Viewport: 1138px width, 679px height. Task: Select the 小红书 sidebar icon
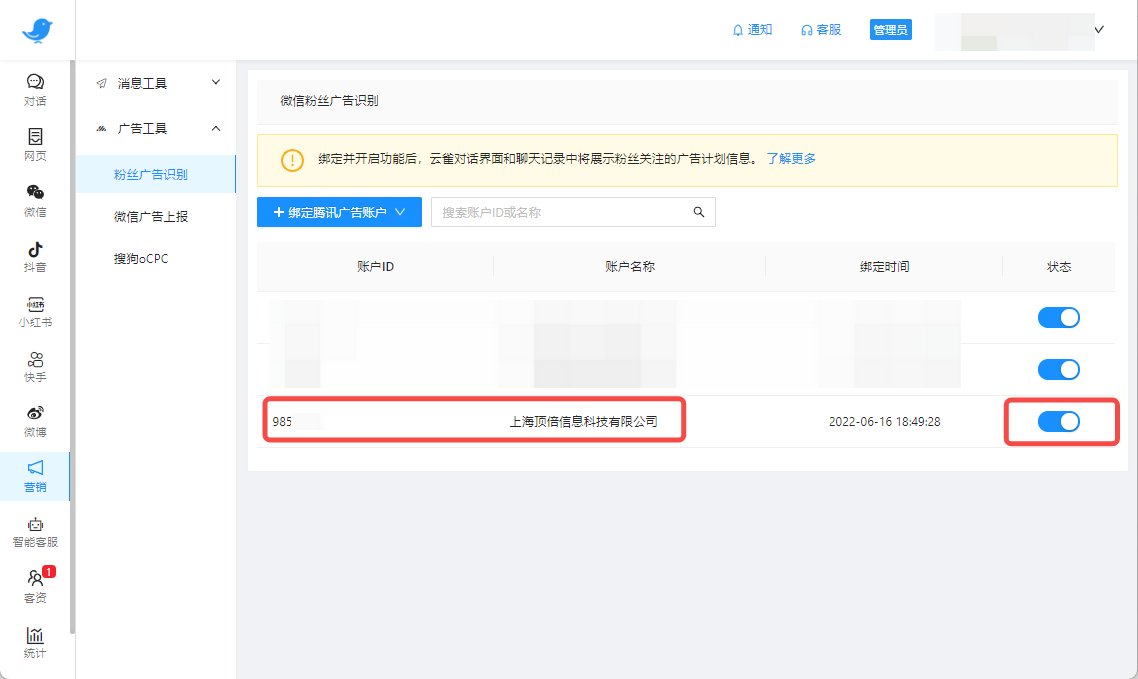tap(35, 311)
